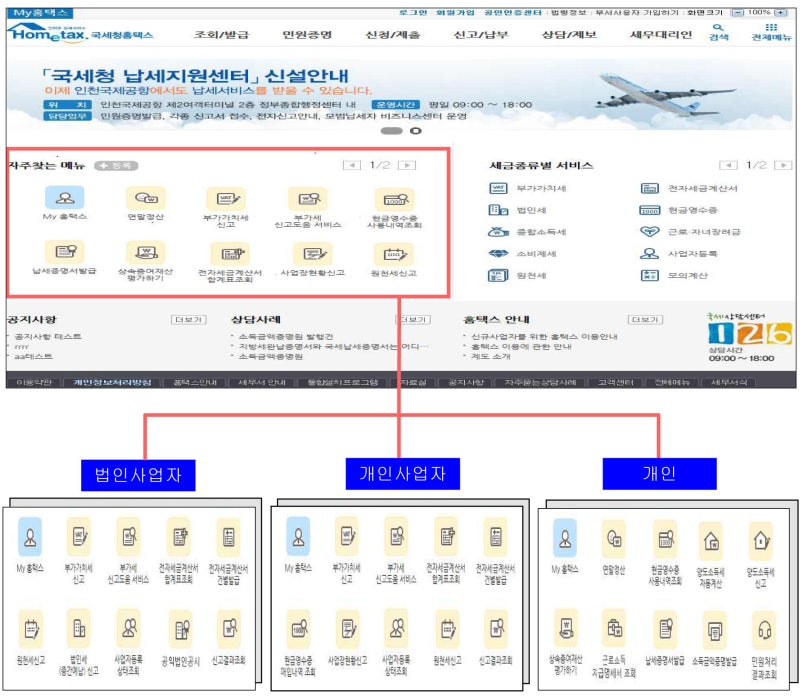
Task: Decrease screen size with minus button
Action: tap(737, 12)
